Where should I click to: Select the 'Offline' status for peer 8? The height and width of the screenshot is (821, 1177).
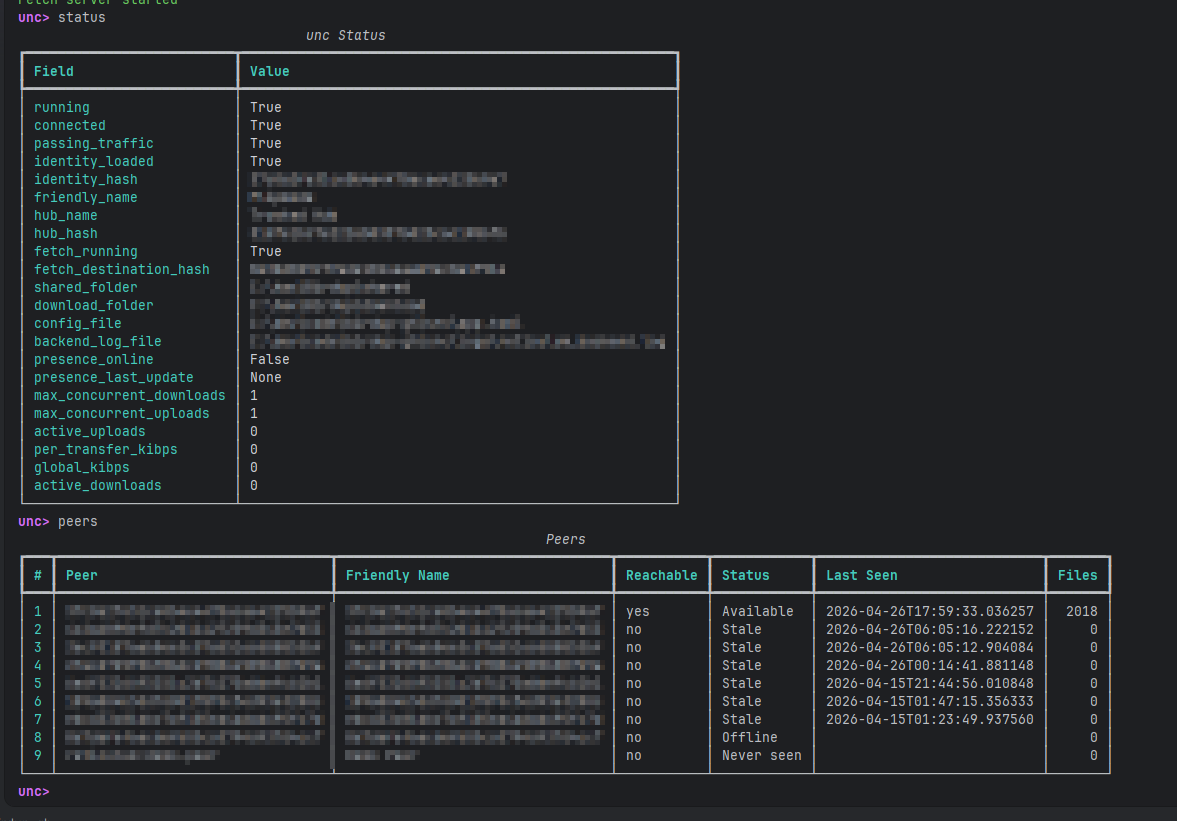[749, 737]
